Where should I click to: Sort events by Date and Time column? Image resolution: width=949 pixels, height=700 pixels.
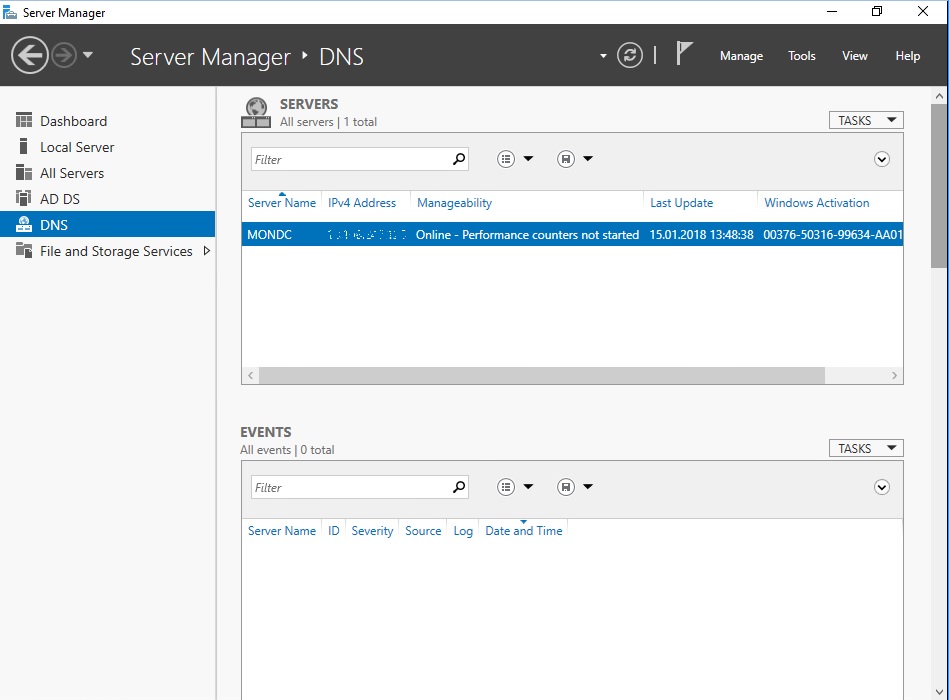(x=524, y=531)
